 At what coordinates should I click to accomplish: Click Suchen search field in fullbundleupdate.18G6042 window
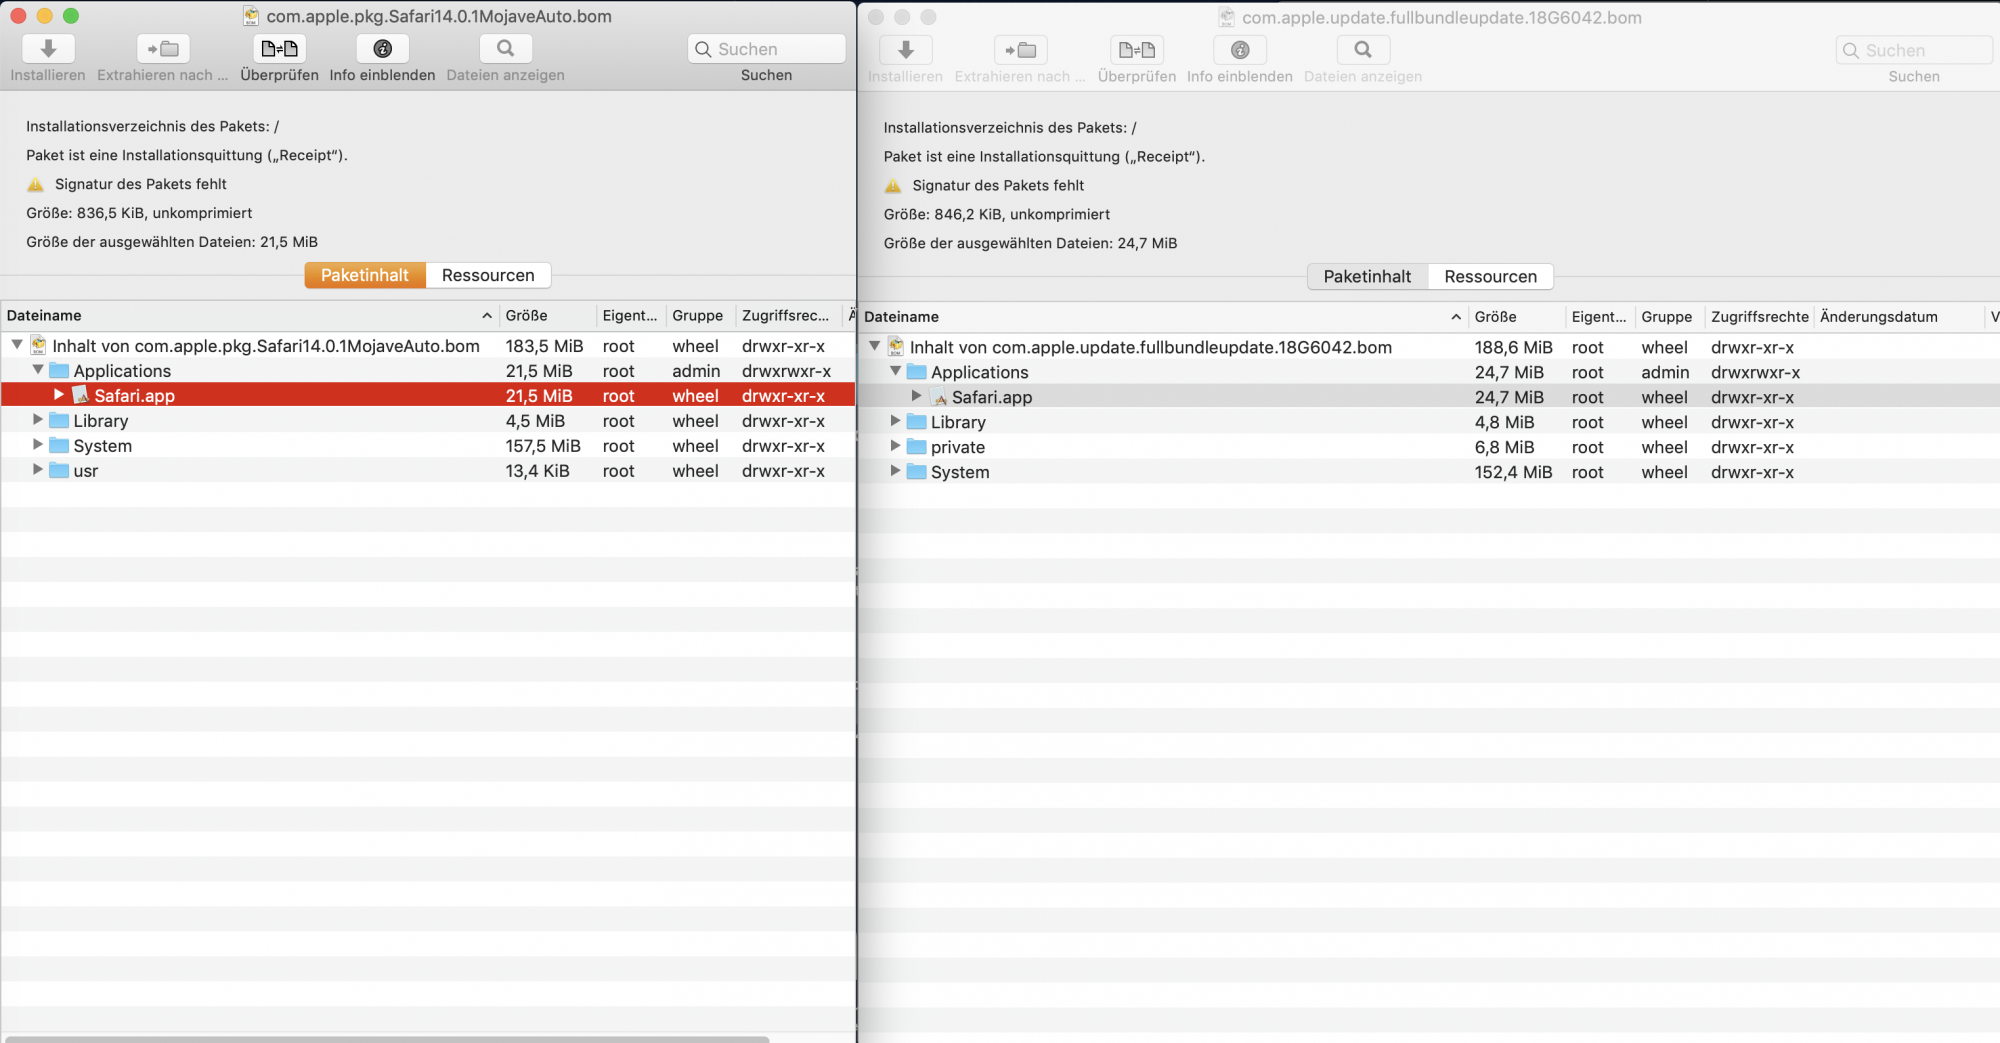[x=1914, y=50]
